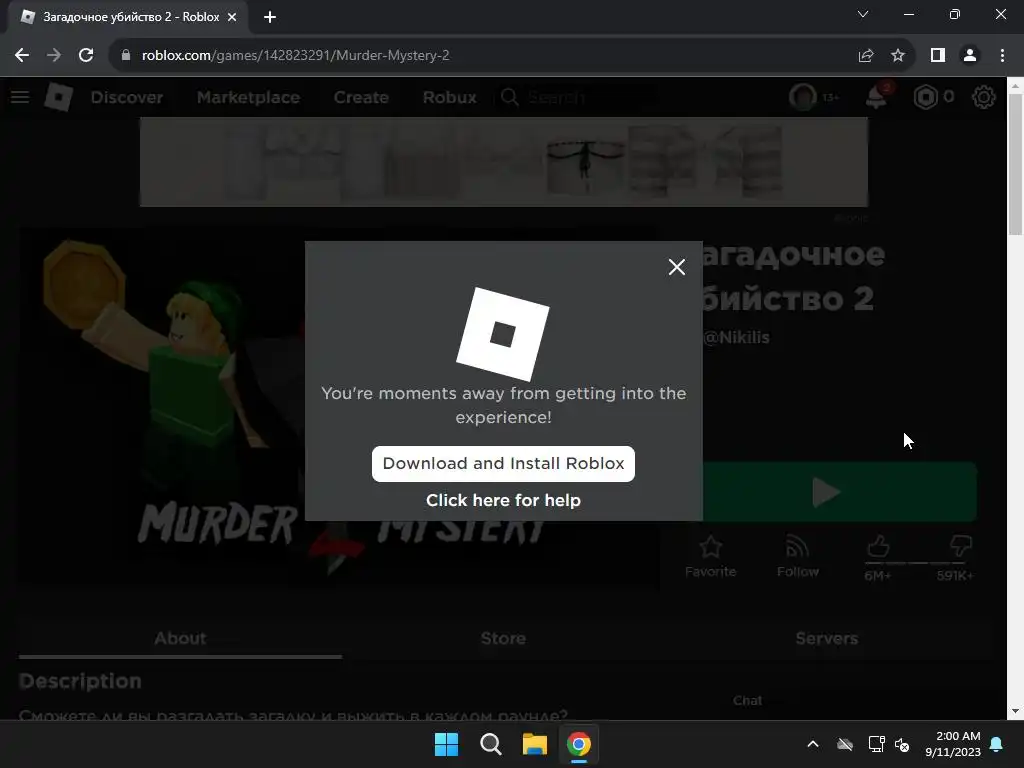Follow the game

tap(797, 556)
